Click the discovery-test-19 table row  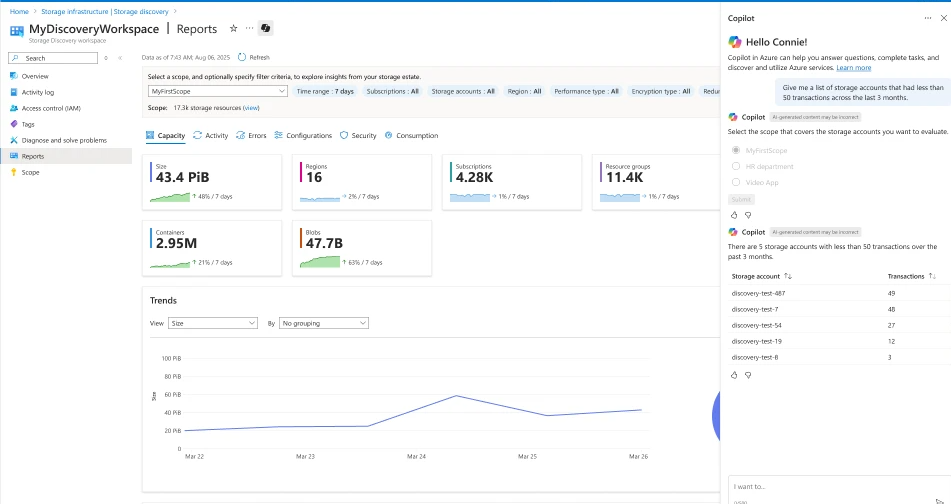pyautogui.click(x=839, y=341)
